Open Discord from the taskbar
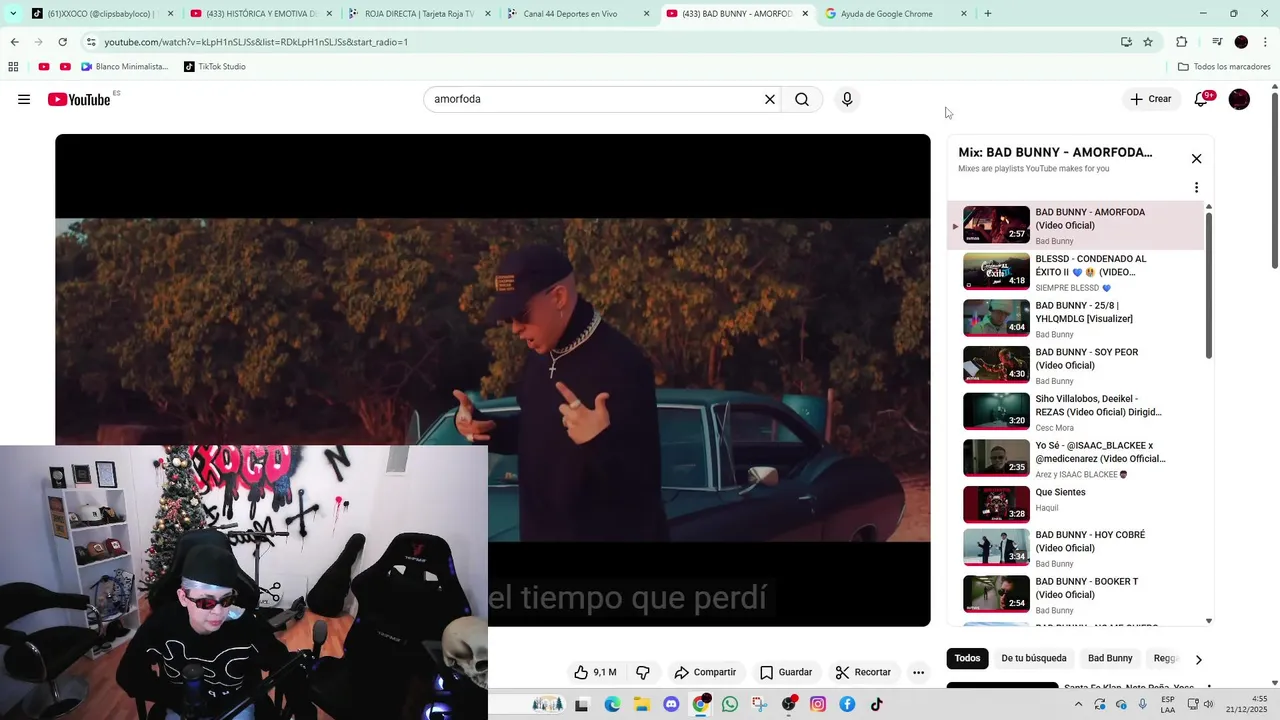1280x720 pixels. [671, 704]
